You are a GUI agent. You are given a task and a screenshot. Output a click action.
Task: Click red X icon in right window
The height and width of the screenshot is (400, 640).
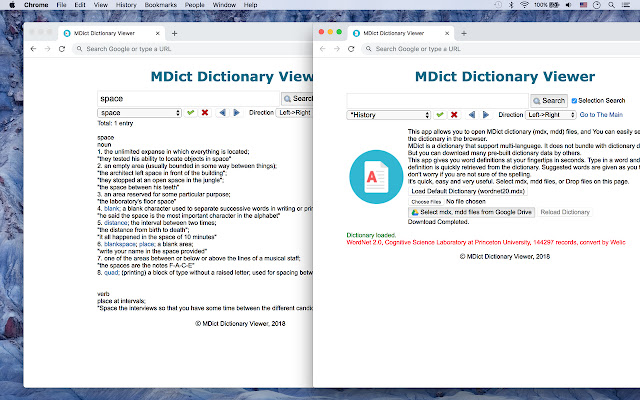click(x=454, y=115)
